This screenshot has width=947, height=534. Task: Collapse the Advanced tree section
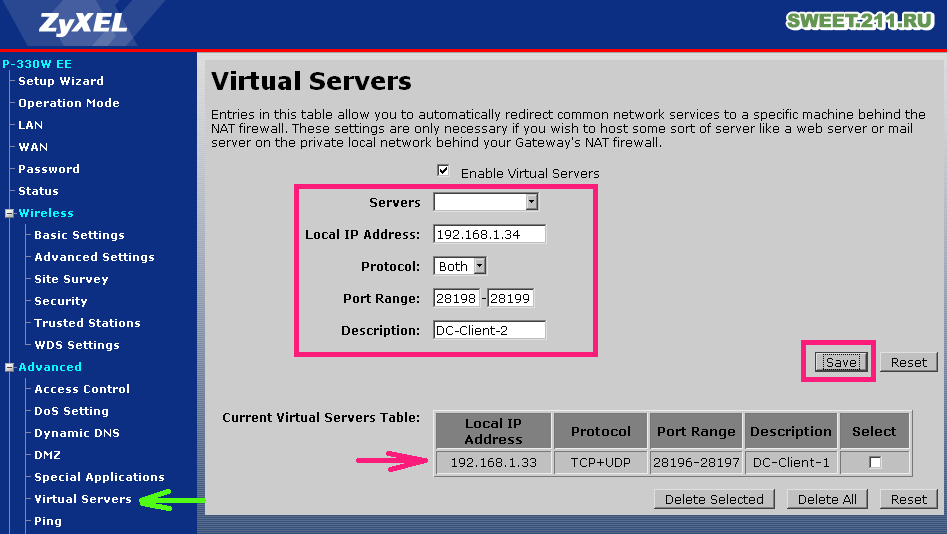tap(9, 367)
